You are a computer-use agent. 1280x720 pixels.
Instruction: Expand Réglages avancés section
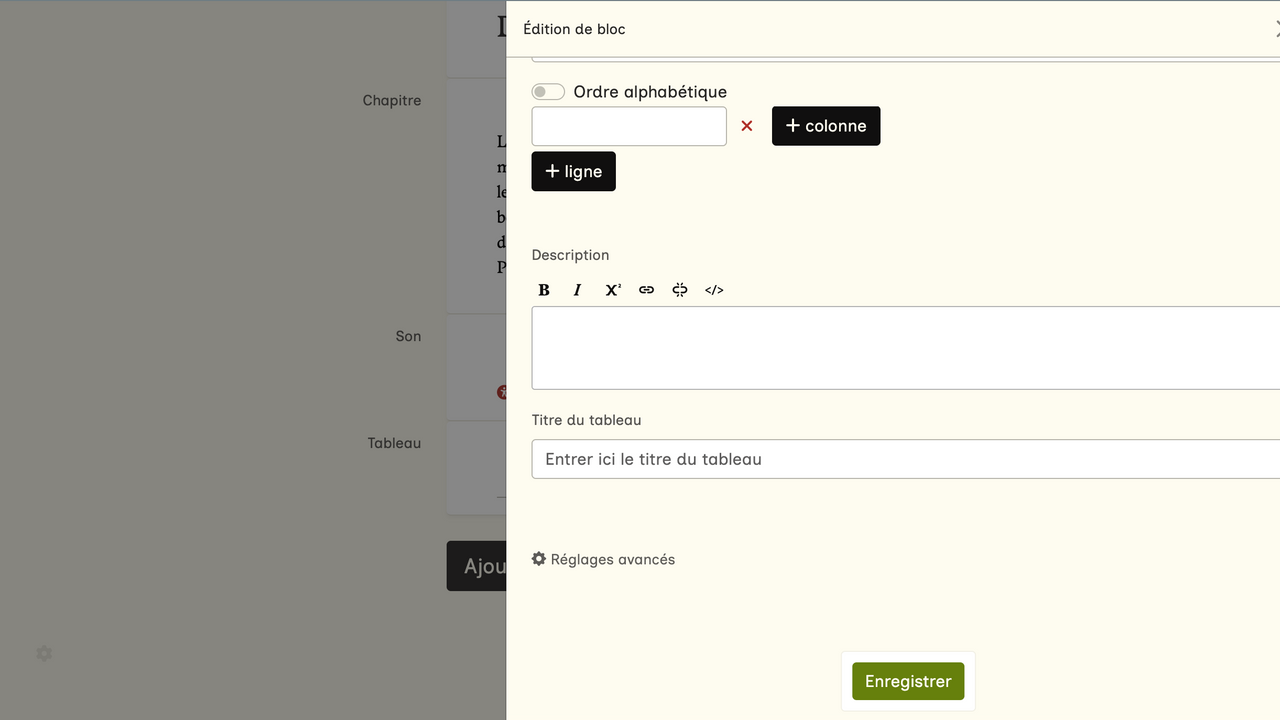603,559
